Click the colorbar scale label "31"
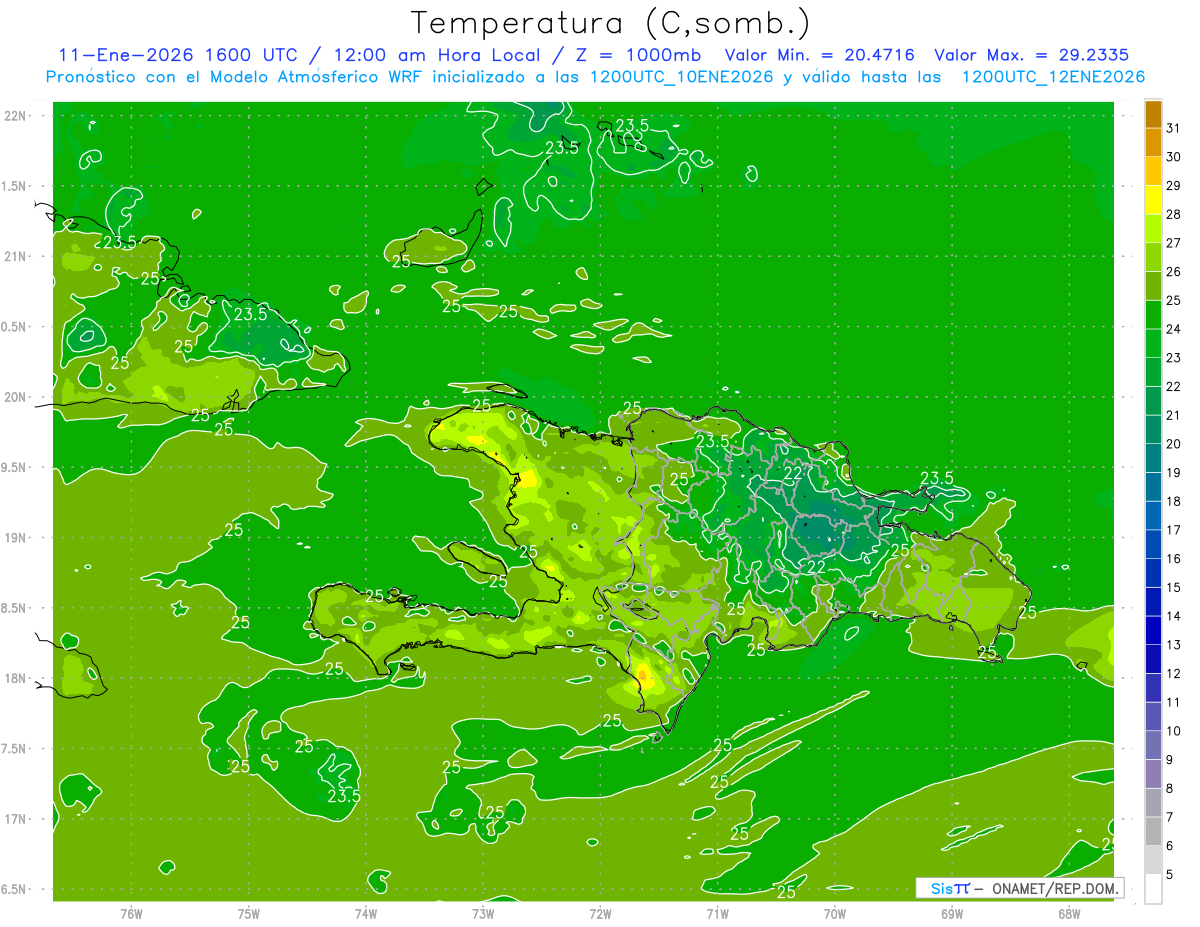The width and height of the screenshot is (1200, 927). pos(1174,128)
